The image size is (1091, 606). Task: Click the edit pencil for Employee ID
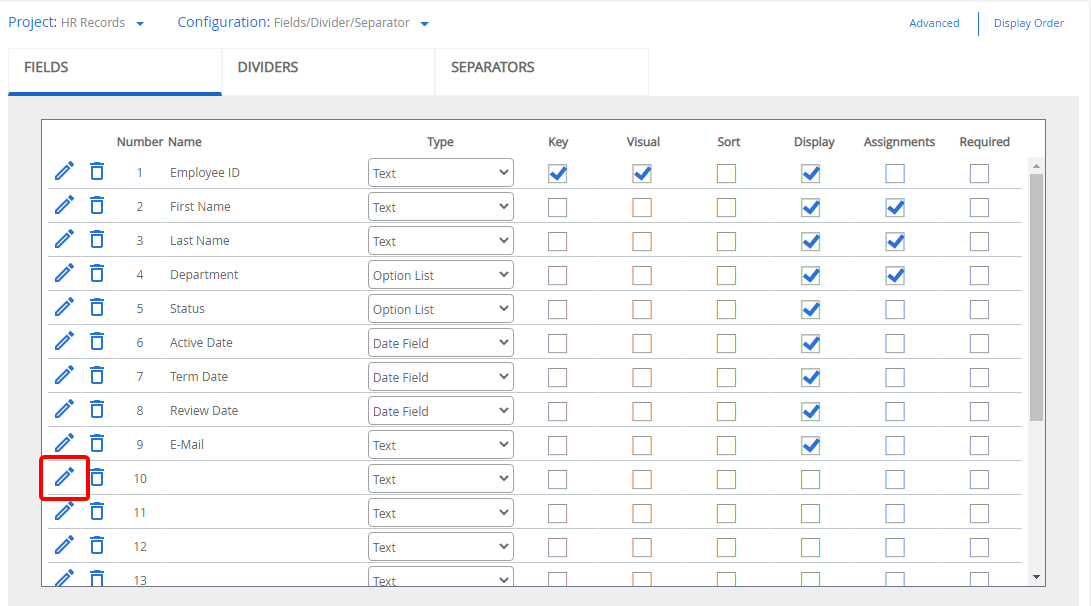[64, 172]
